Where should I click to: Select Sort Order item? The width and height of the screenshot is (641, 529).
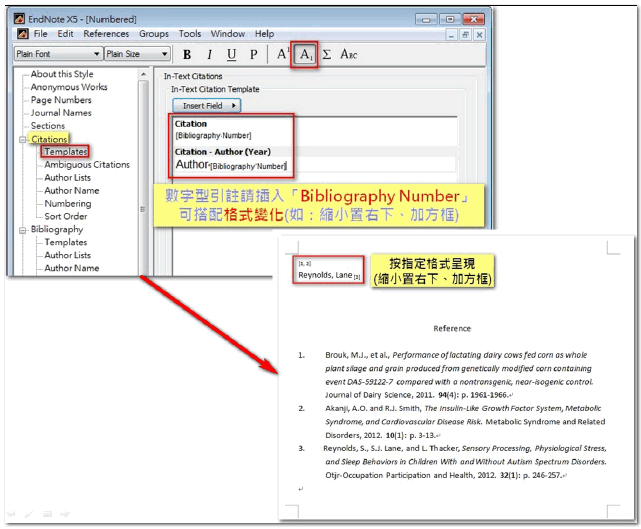tap(65, 216)
